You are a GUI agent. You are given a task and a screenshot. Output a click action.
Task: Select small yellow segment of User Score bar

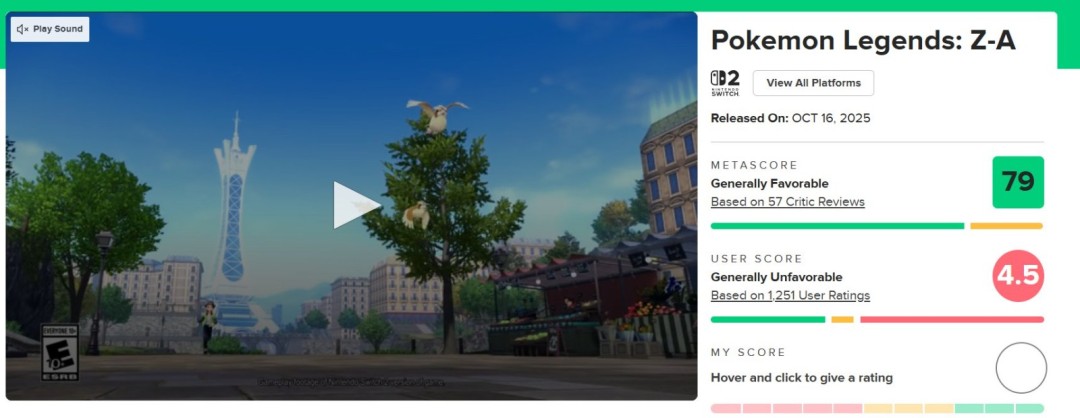[842, 320]
